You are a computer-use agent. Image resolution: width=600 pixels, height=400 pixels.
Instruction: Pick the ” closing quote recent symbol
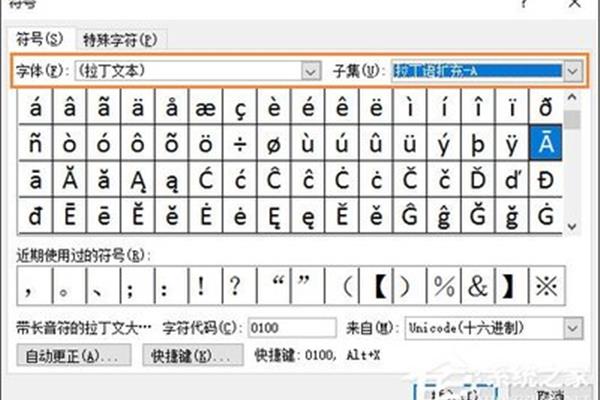(x=308, y=286)
